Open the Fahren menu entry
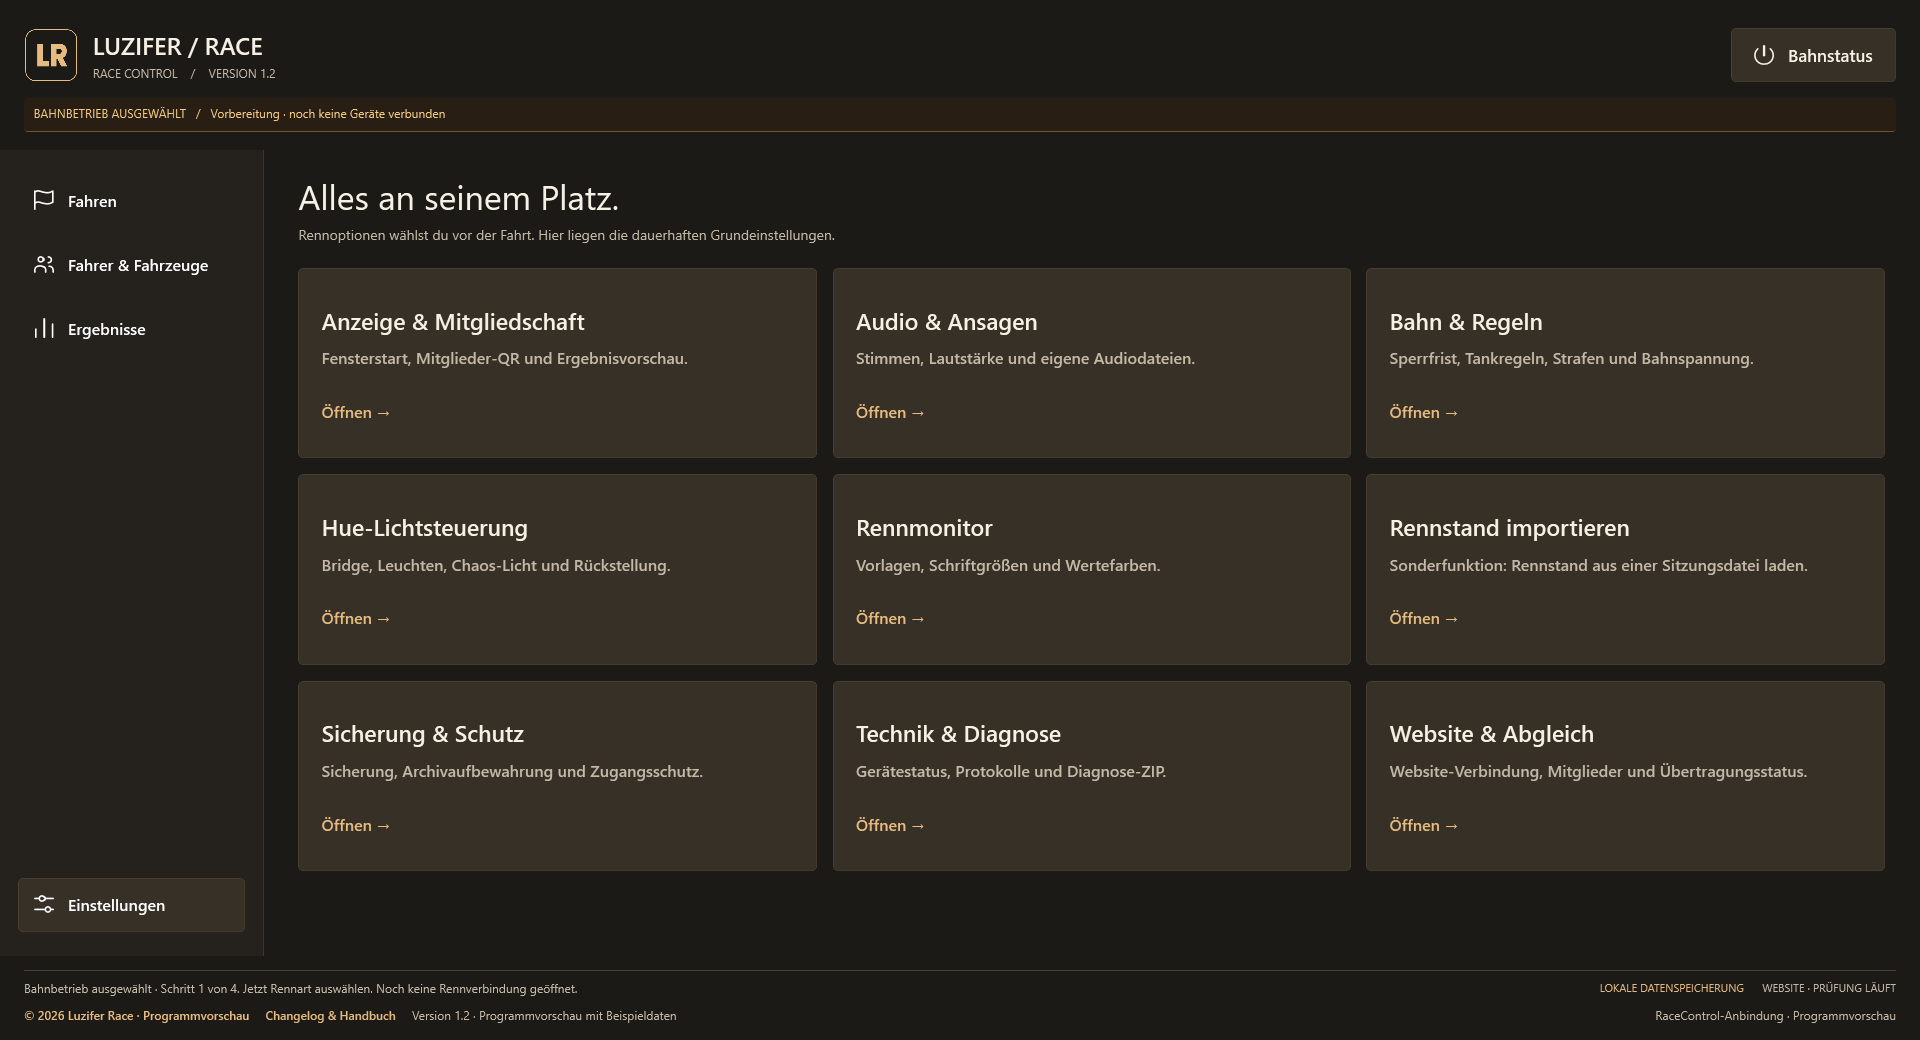This screenshot has height=1040, width=1920. (x=131, y=201)
